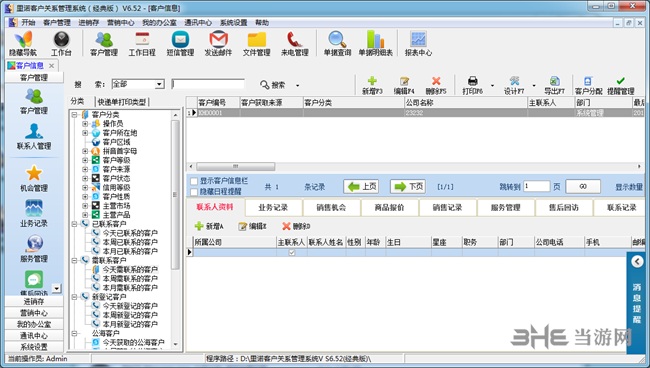Open the dropdown arrow next to 打印F6

click(x=492, y=86)
